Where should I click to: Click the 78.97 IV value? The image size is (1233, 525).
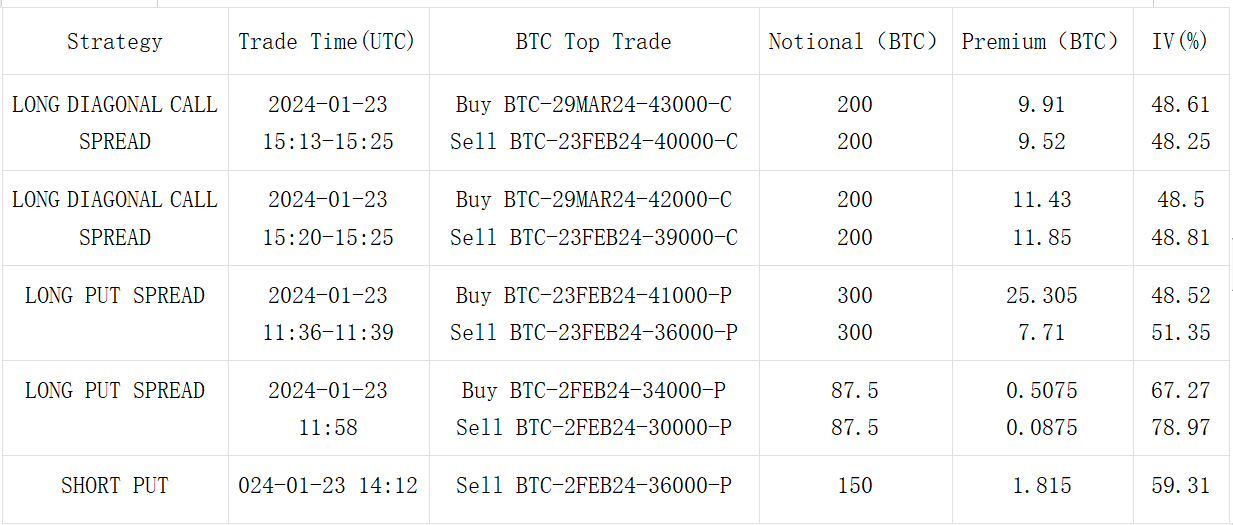[x=1180, y=428]
